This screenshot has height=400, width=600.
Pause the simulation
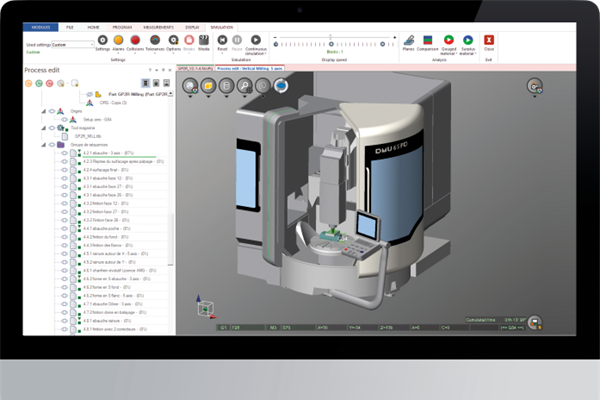coord(237,40)
